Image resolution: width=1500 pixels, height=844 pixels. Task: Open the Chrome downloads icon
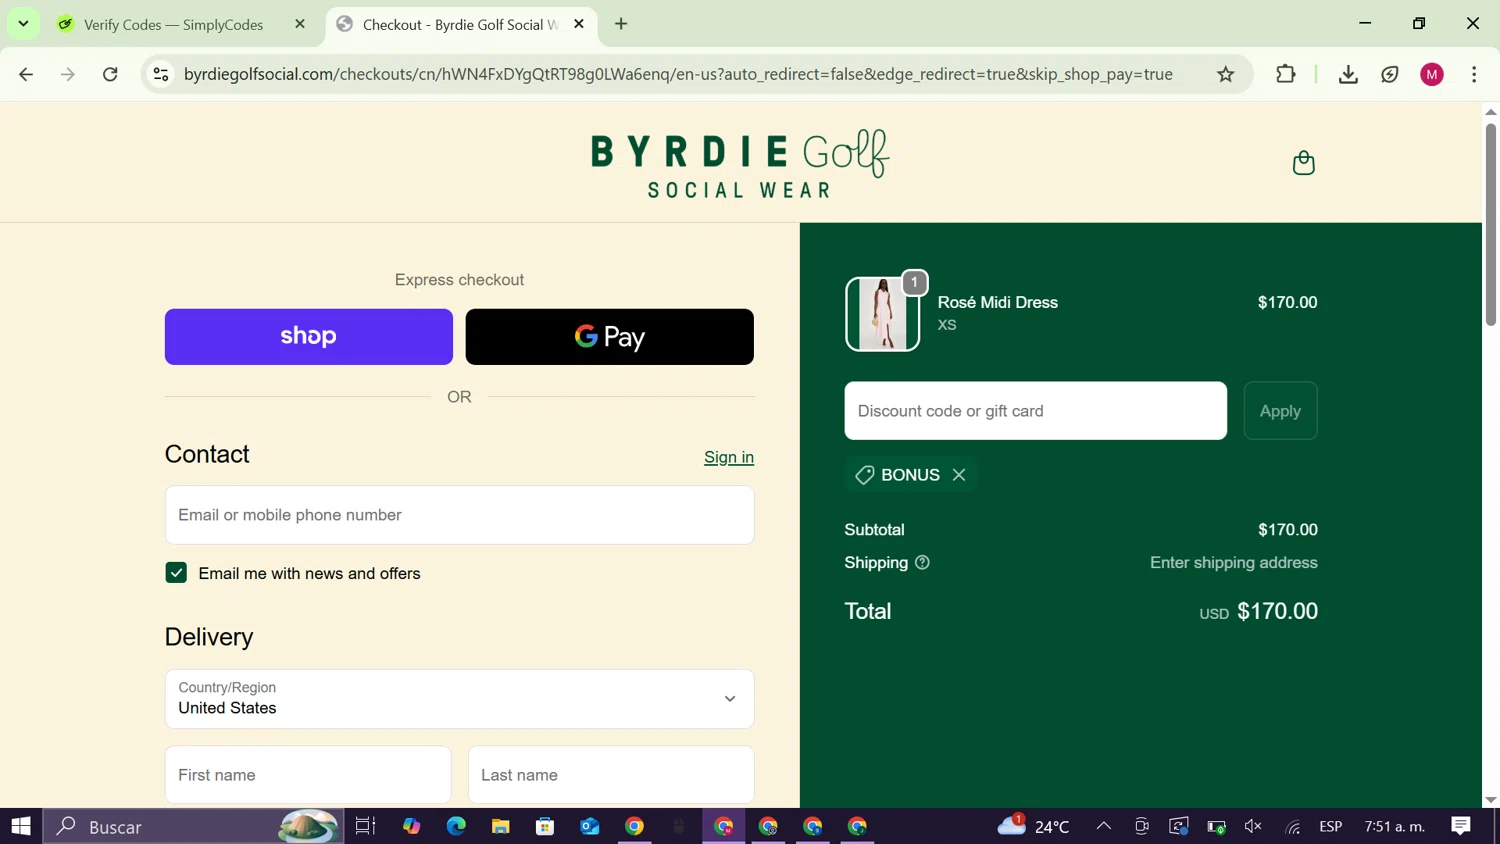point(1348,74)
